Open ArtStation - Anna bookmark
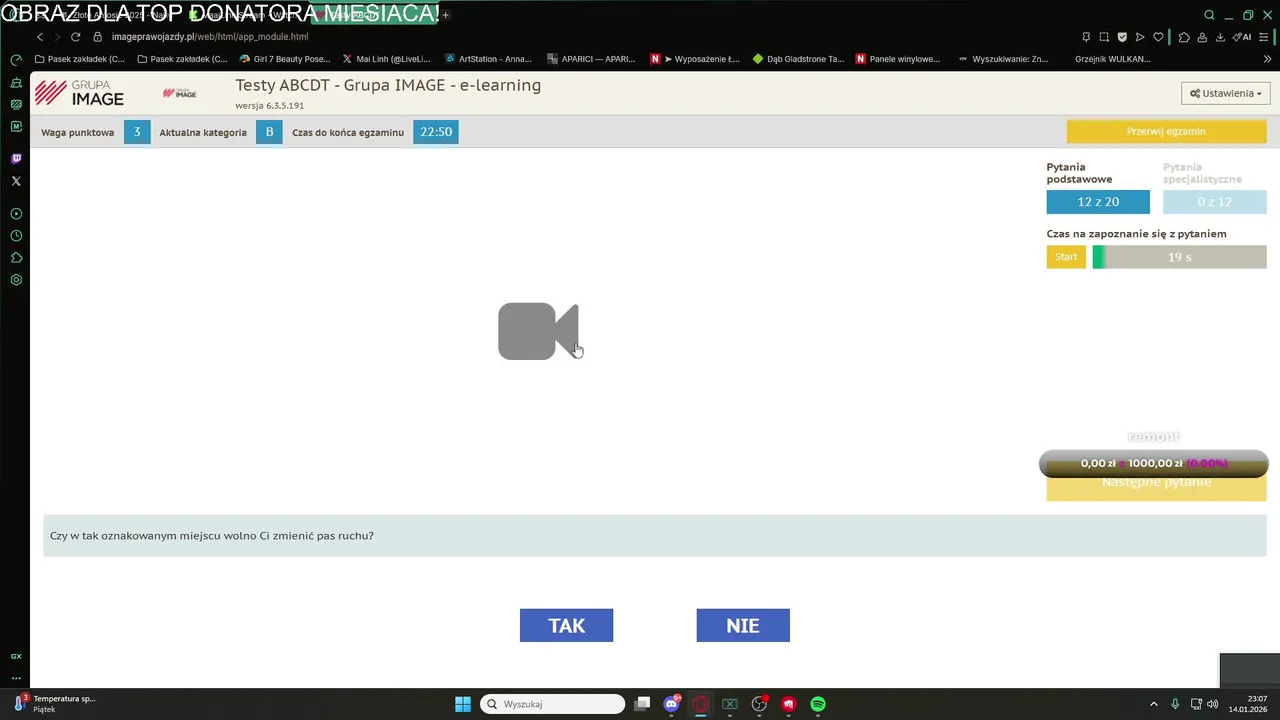Image resolution: width=1280 pixels, height=720 pixels. click(x=488, y=59)
